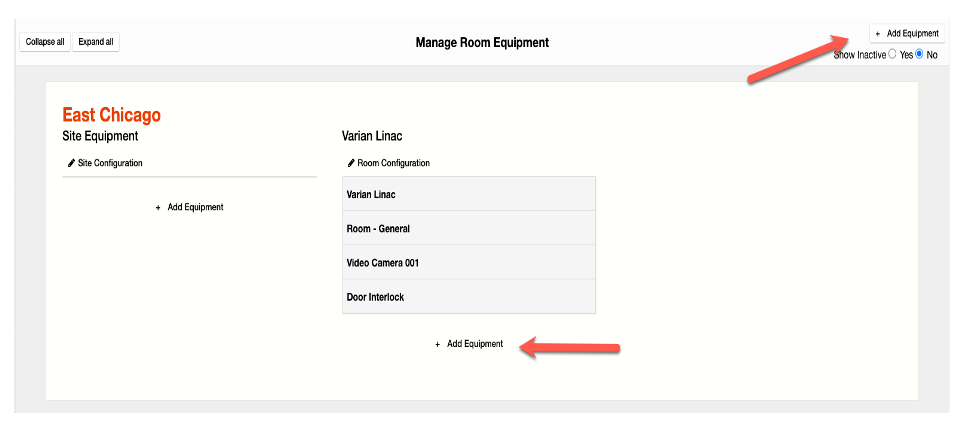Click plus icon under Site Equipment section
This screenshot has height=424, width=977.
(158, 208)
